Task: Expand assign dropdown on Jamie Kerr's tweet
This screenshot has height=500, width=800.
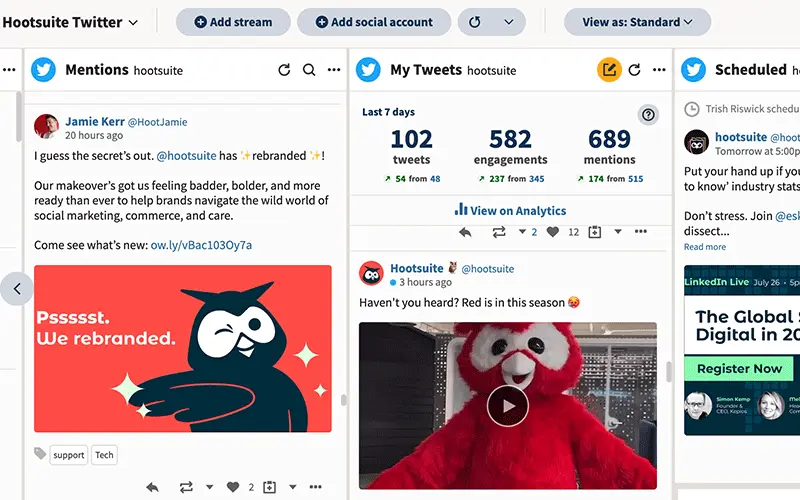Action: [292, 487]
